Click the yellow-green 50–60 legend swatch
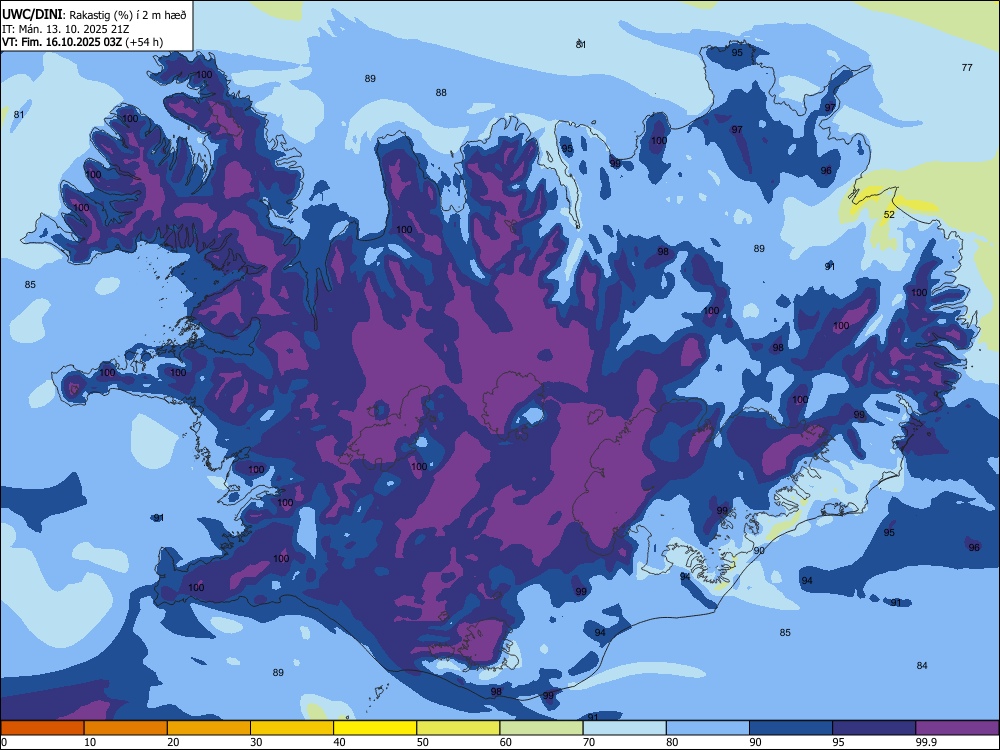The height and width of the screenshot is (750, 1000). 458,728
